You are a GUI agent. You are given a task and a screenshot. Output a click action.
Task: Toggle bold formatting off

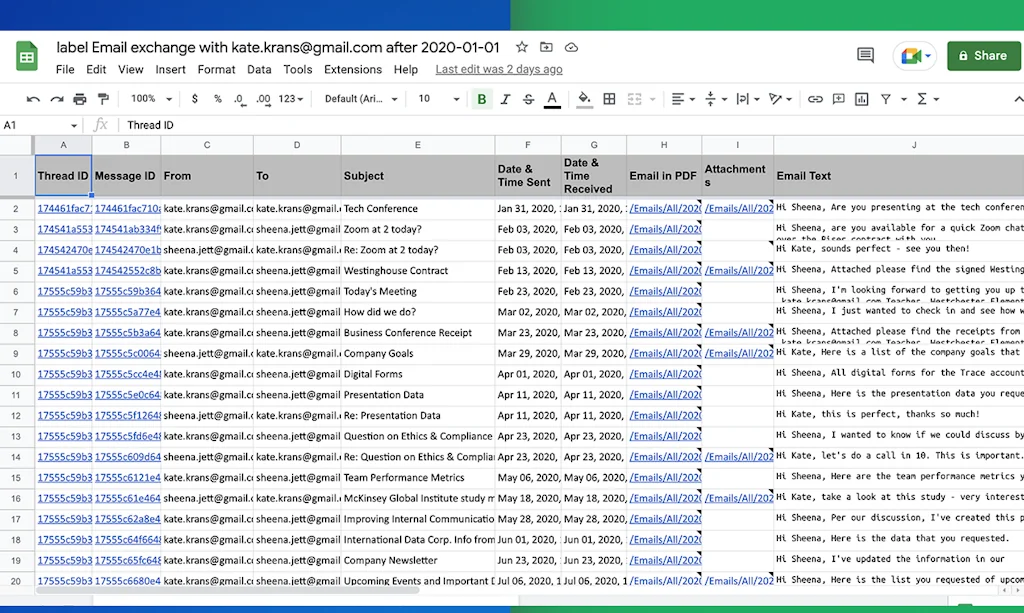(481, 98)
